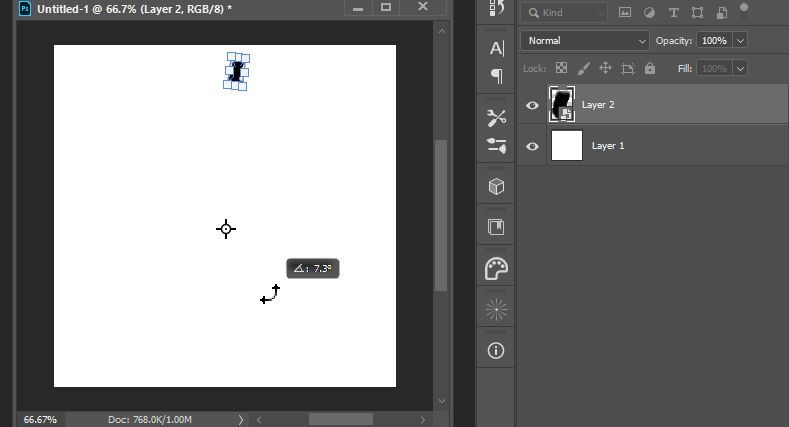Prevent auto-nesting into artboards lock icon

627,68
